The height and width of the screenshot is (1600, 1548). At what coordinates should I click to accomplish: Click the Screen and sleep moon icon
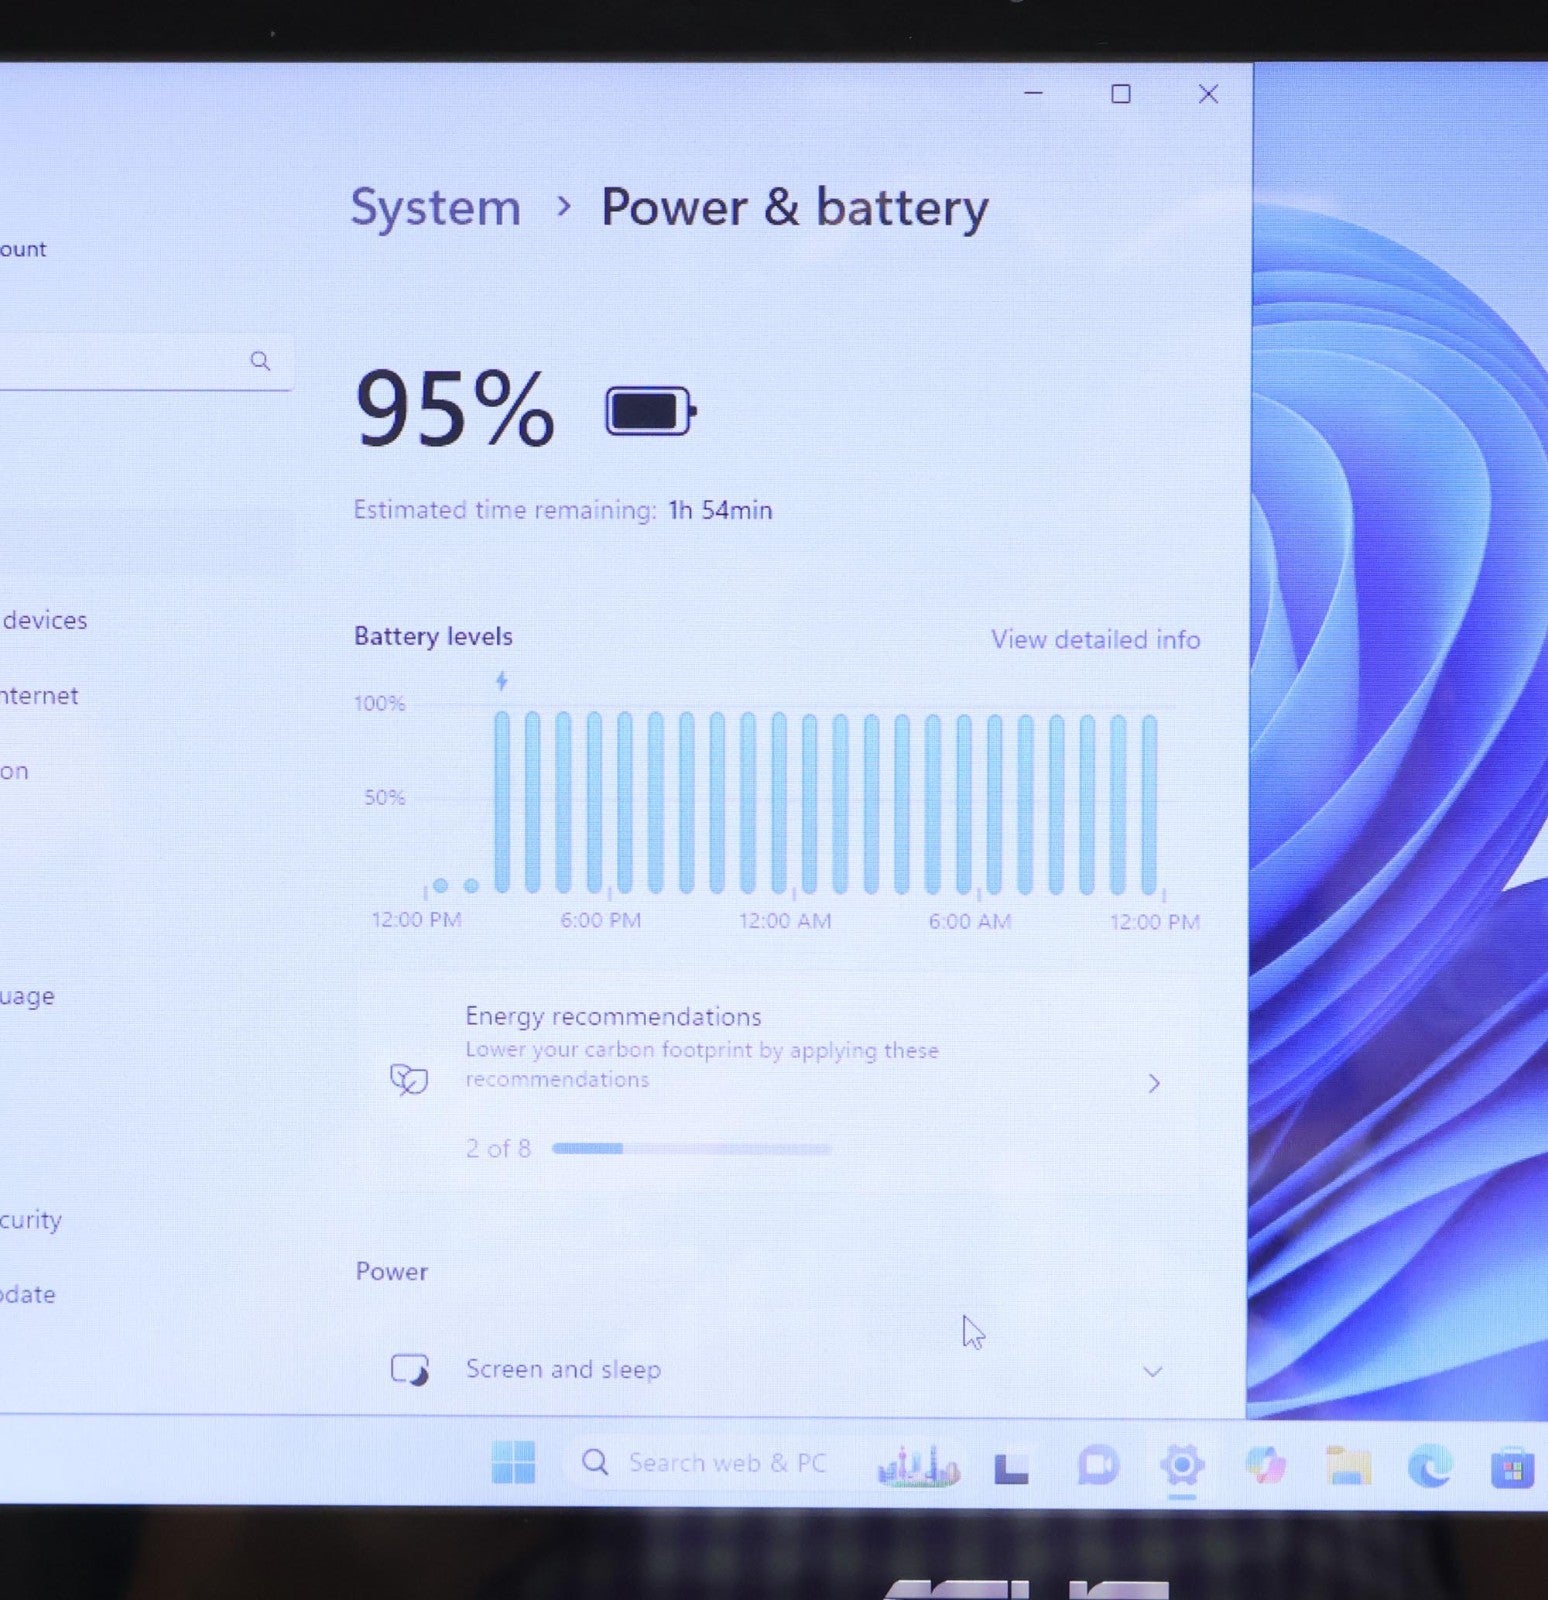(409, 1369)
